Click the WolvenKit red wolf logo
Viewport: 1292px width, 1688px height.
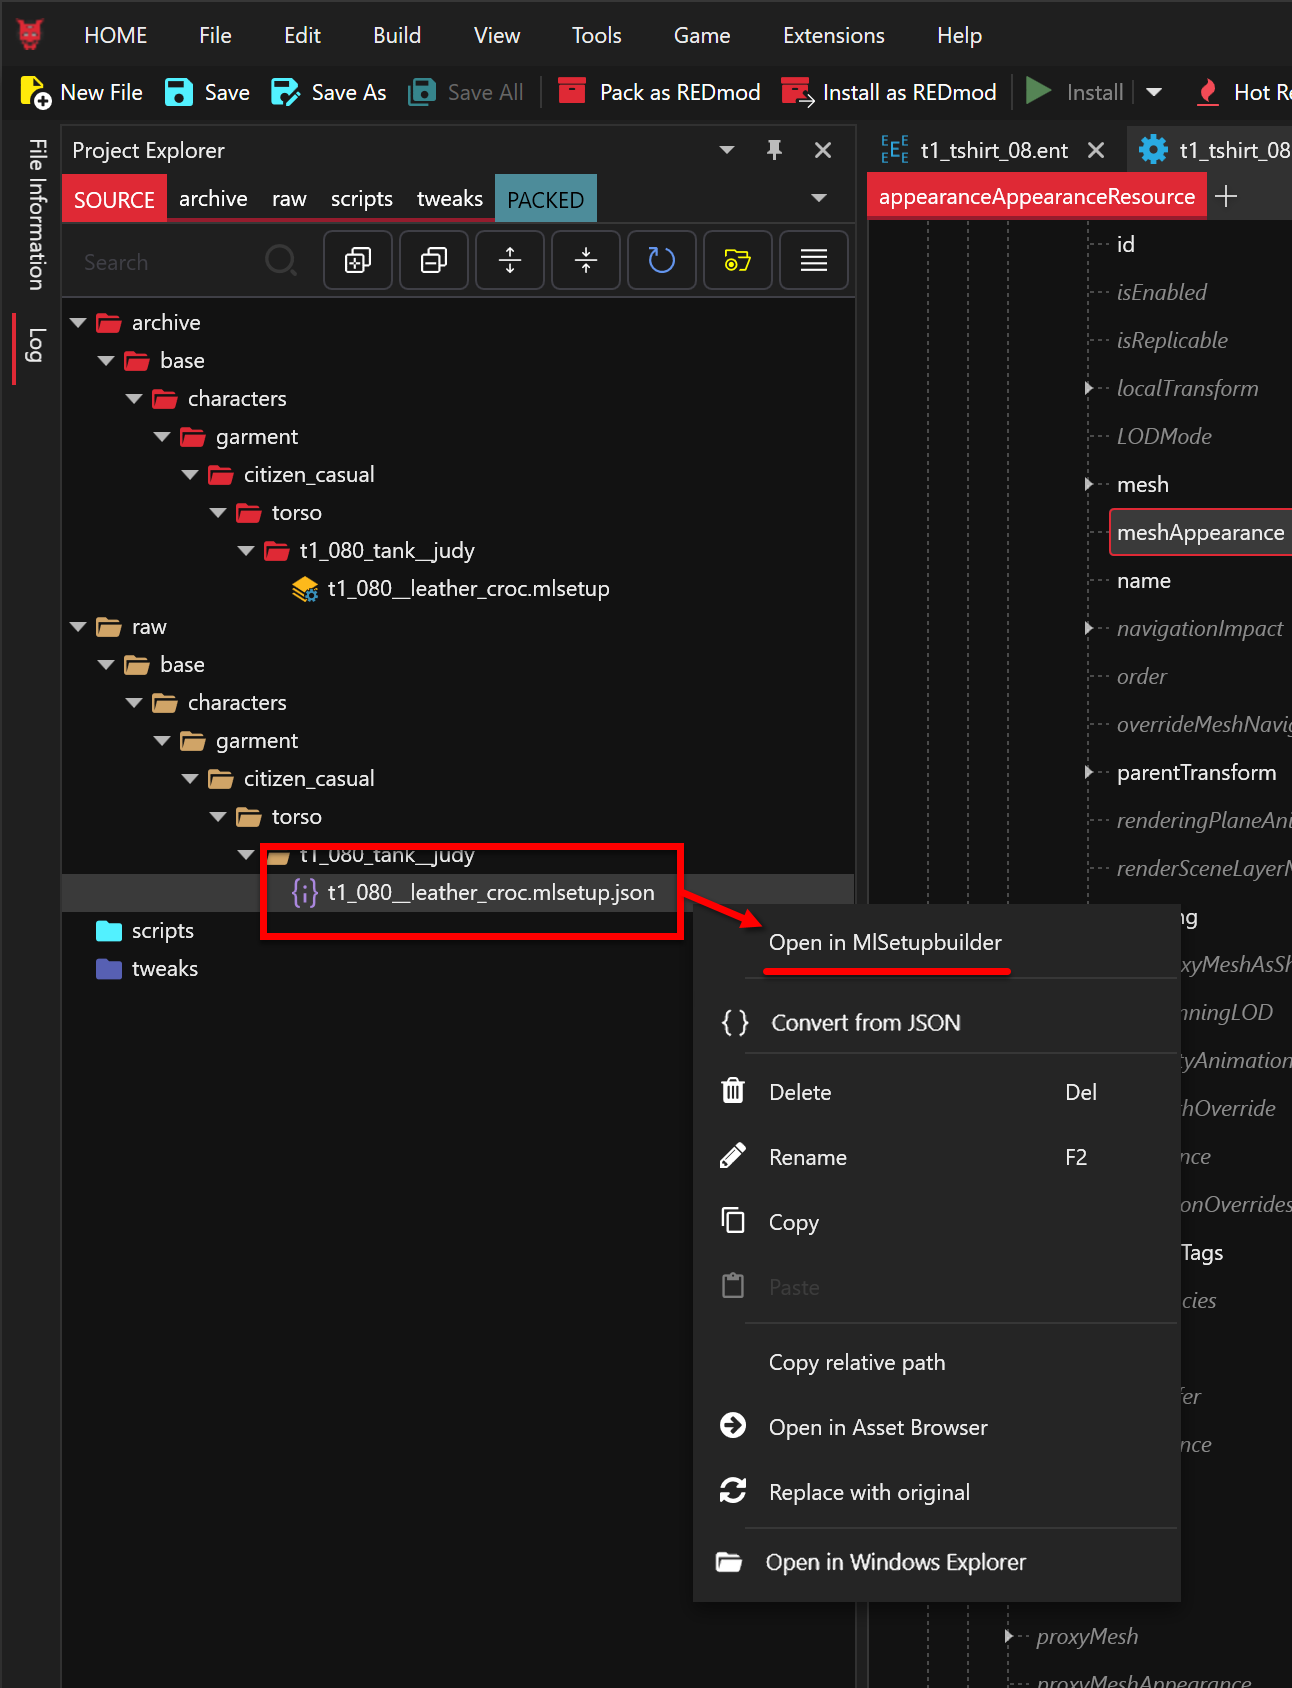pos(30,35)
